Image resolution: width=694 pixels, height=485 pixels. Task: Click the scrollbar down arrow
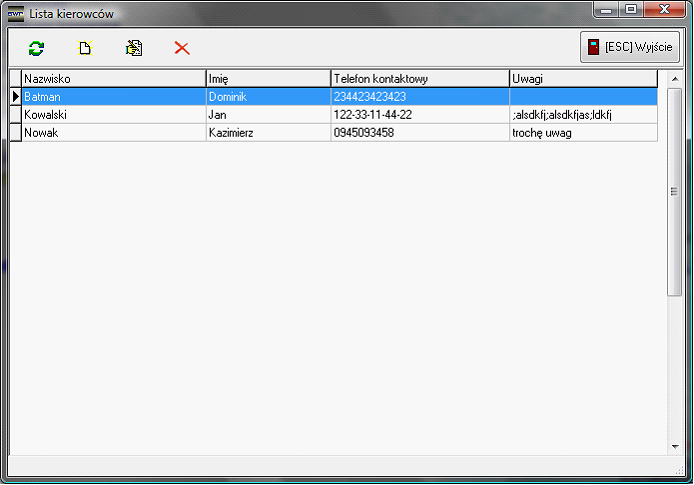coord(675,447)
